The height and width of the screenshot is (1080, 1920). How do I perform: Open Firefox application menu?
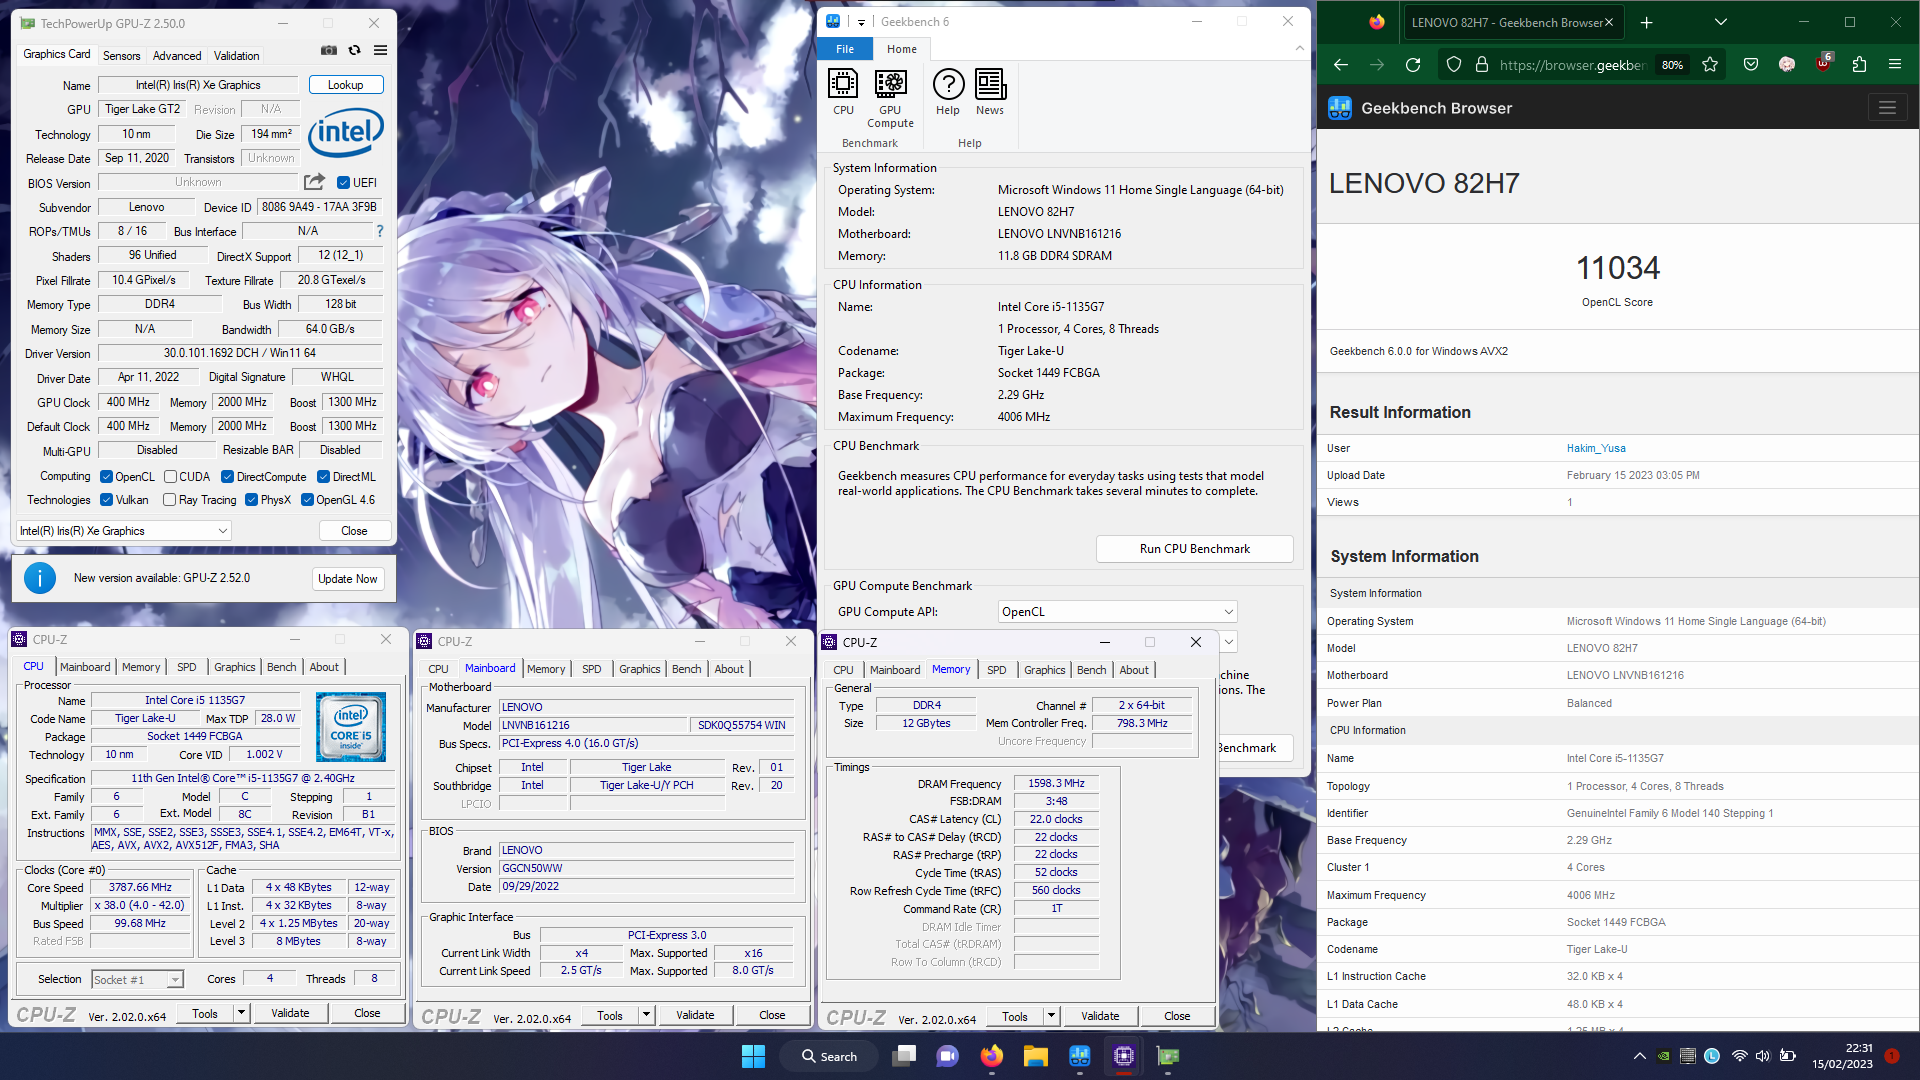coord(1895,65)
